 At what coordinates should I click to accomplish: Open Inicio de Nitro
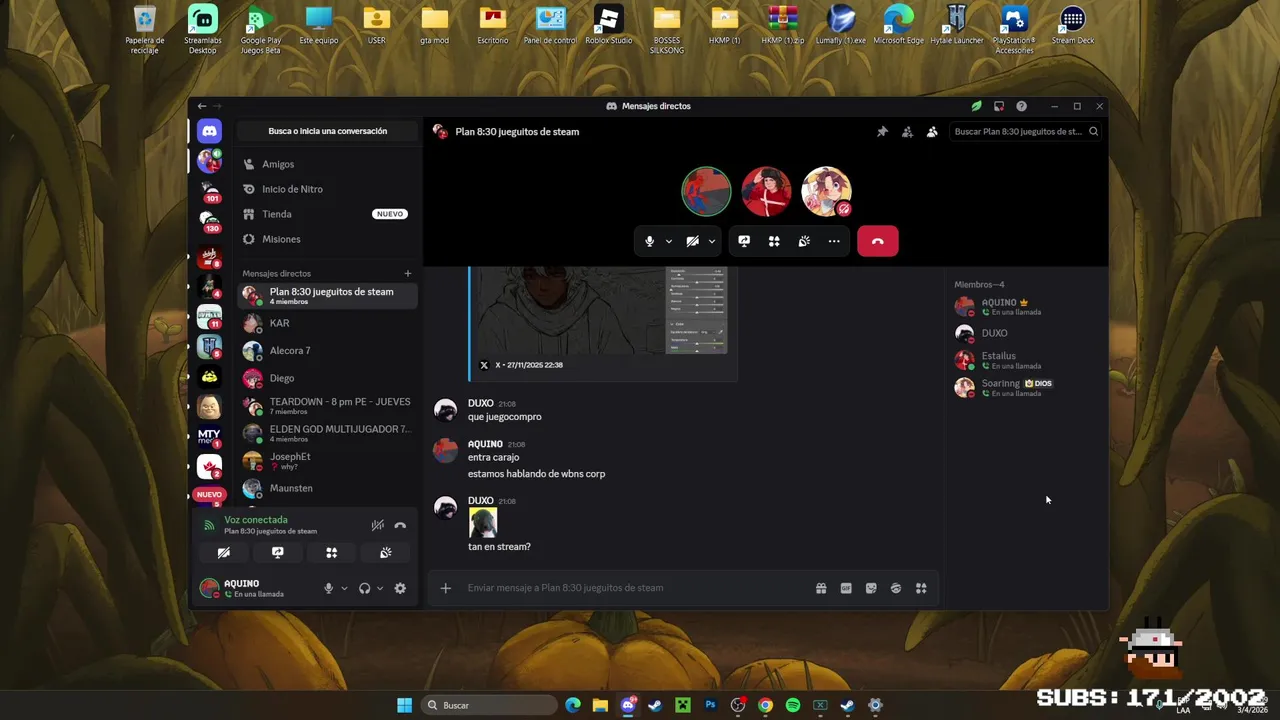click(326, 189)
